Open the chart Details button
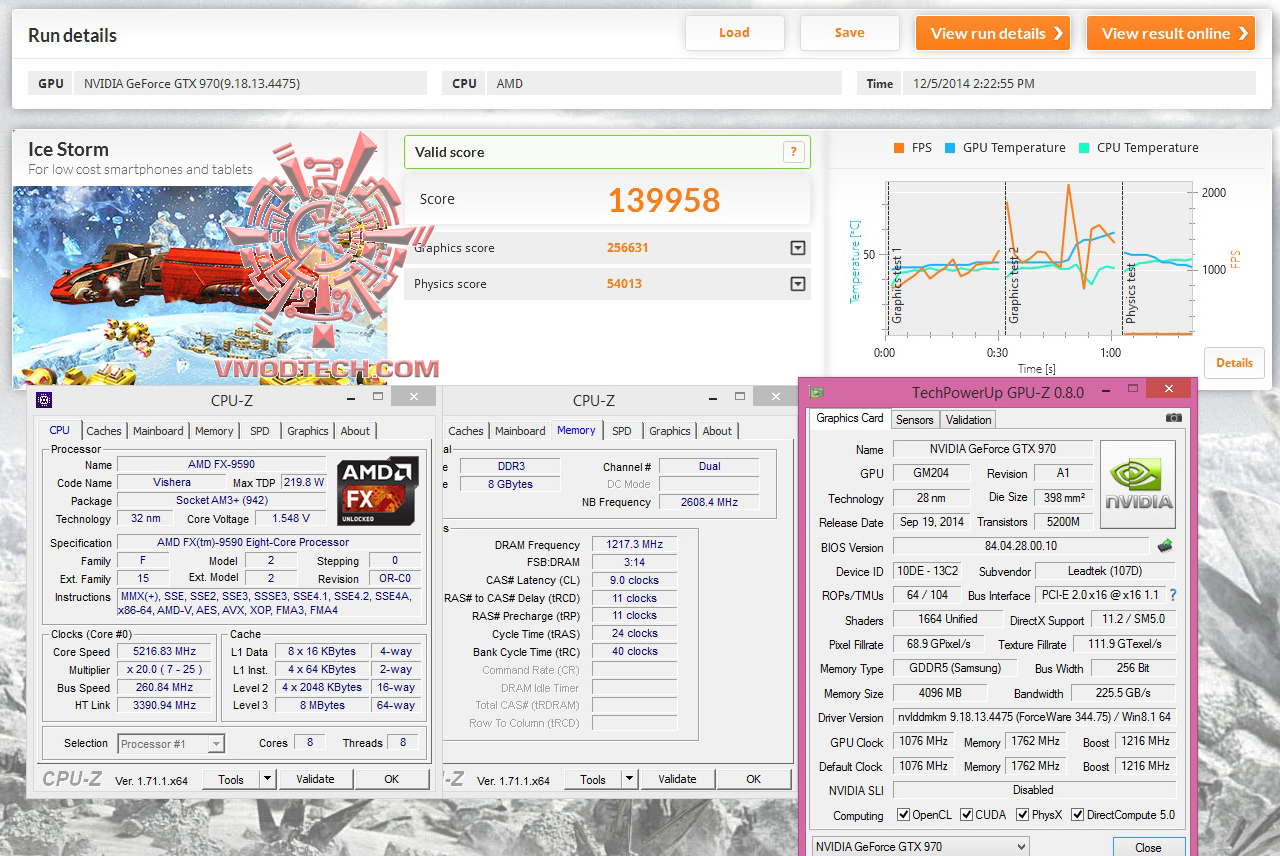This screenshot has width=1280, height=856. point(1234,363)
